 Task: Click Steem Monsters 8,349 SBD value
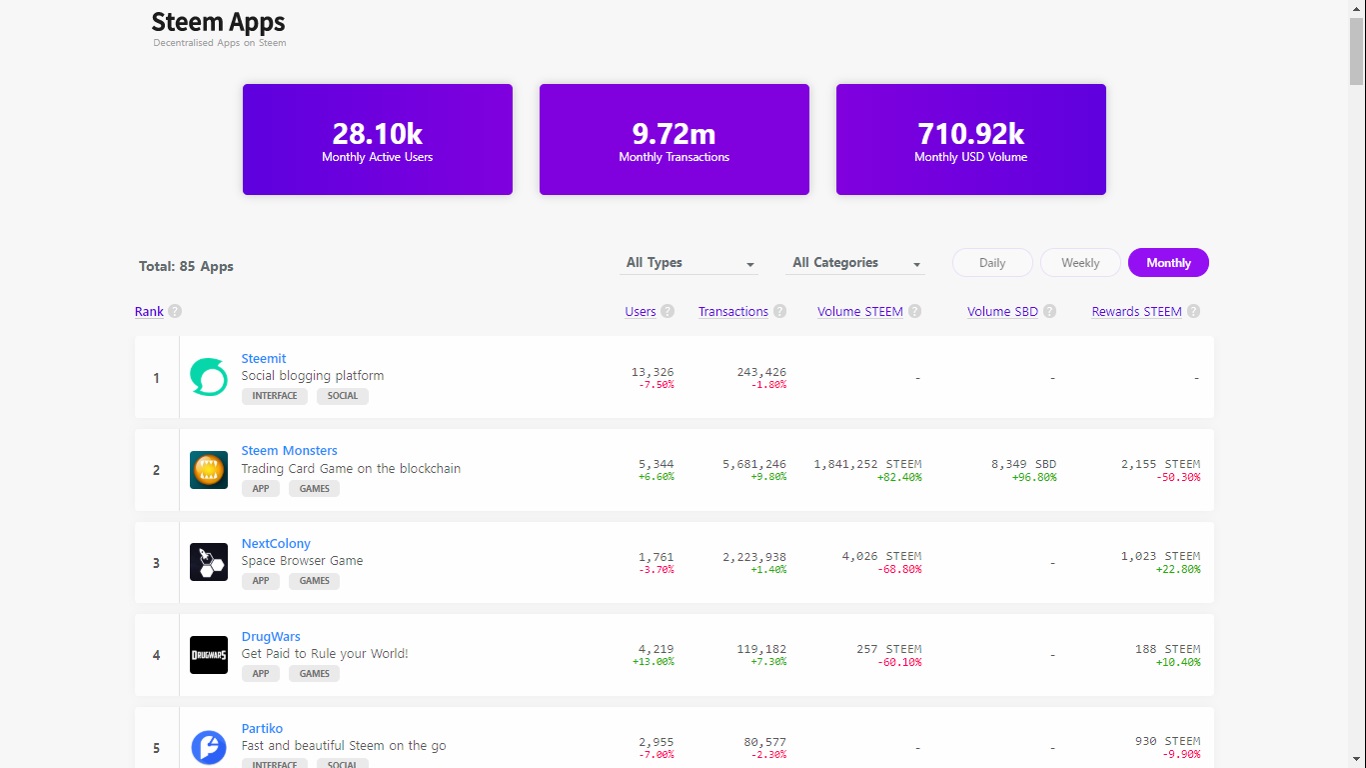[1024, 464]
